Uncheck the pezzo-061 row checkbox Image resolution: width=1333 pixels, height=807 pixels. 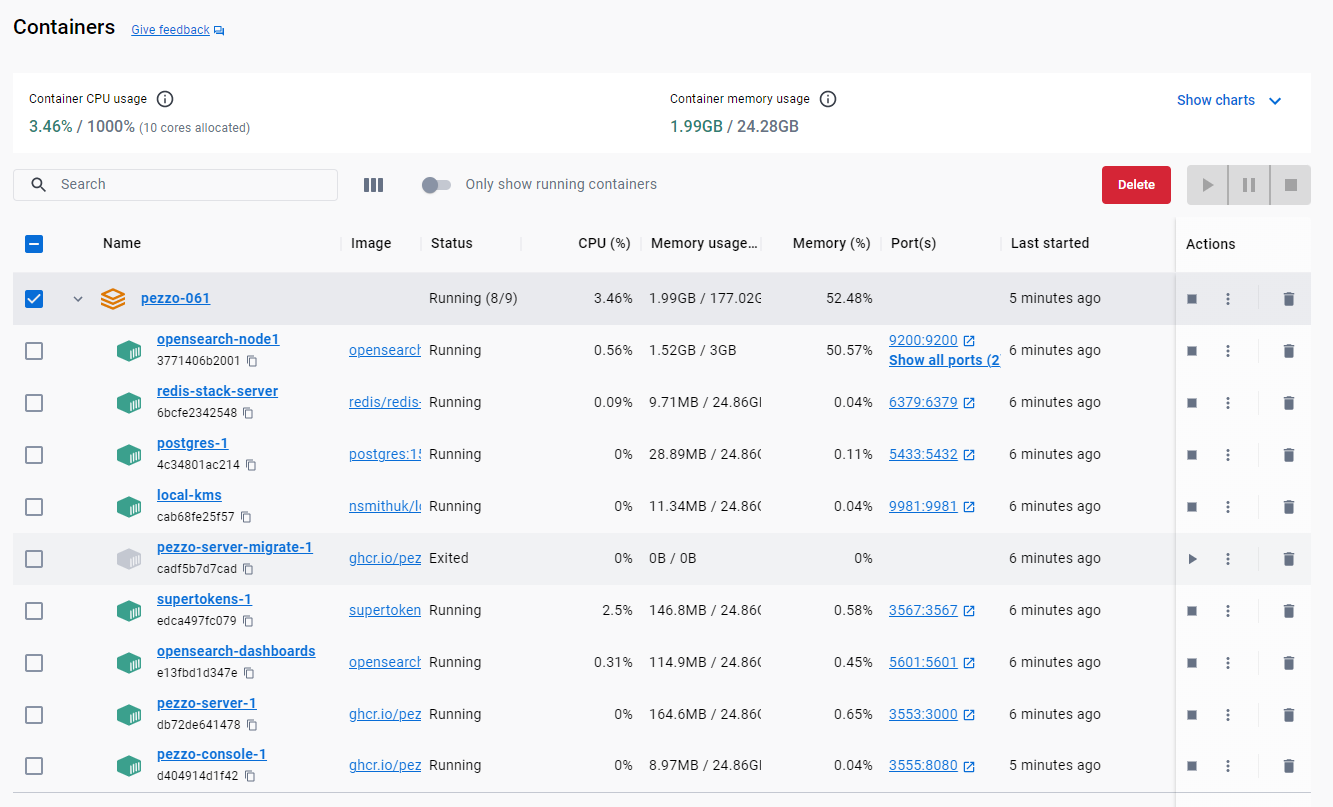point(33,298)
